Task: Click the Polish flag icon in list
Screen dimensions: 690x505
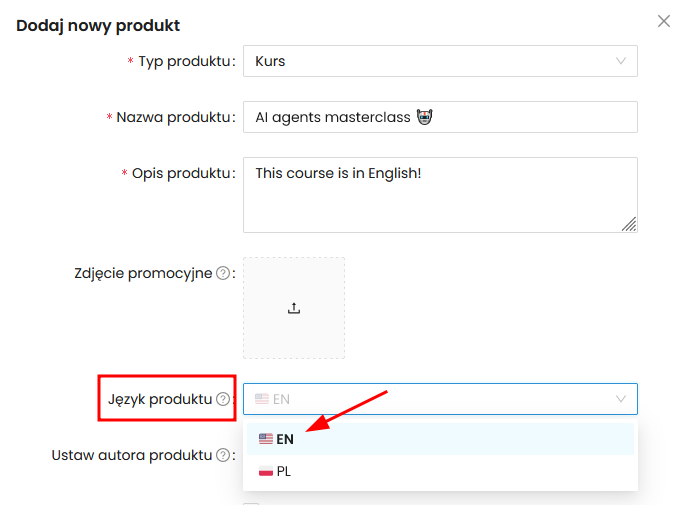Action: (x=265, y=471)
